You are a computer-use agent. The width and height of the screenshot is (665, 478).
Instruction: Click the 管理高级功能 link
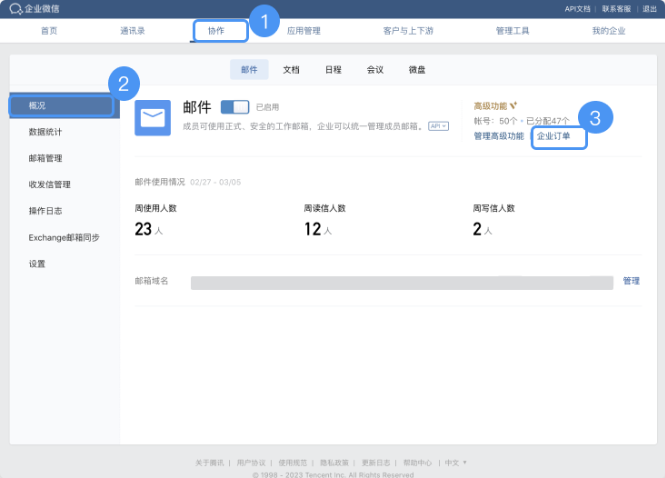point(498,136)
